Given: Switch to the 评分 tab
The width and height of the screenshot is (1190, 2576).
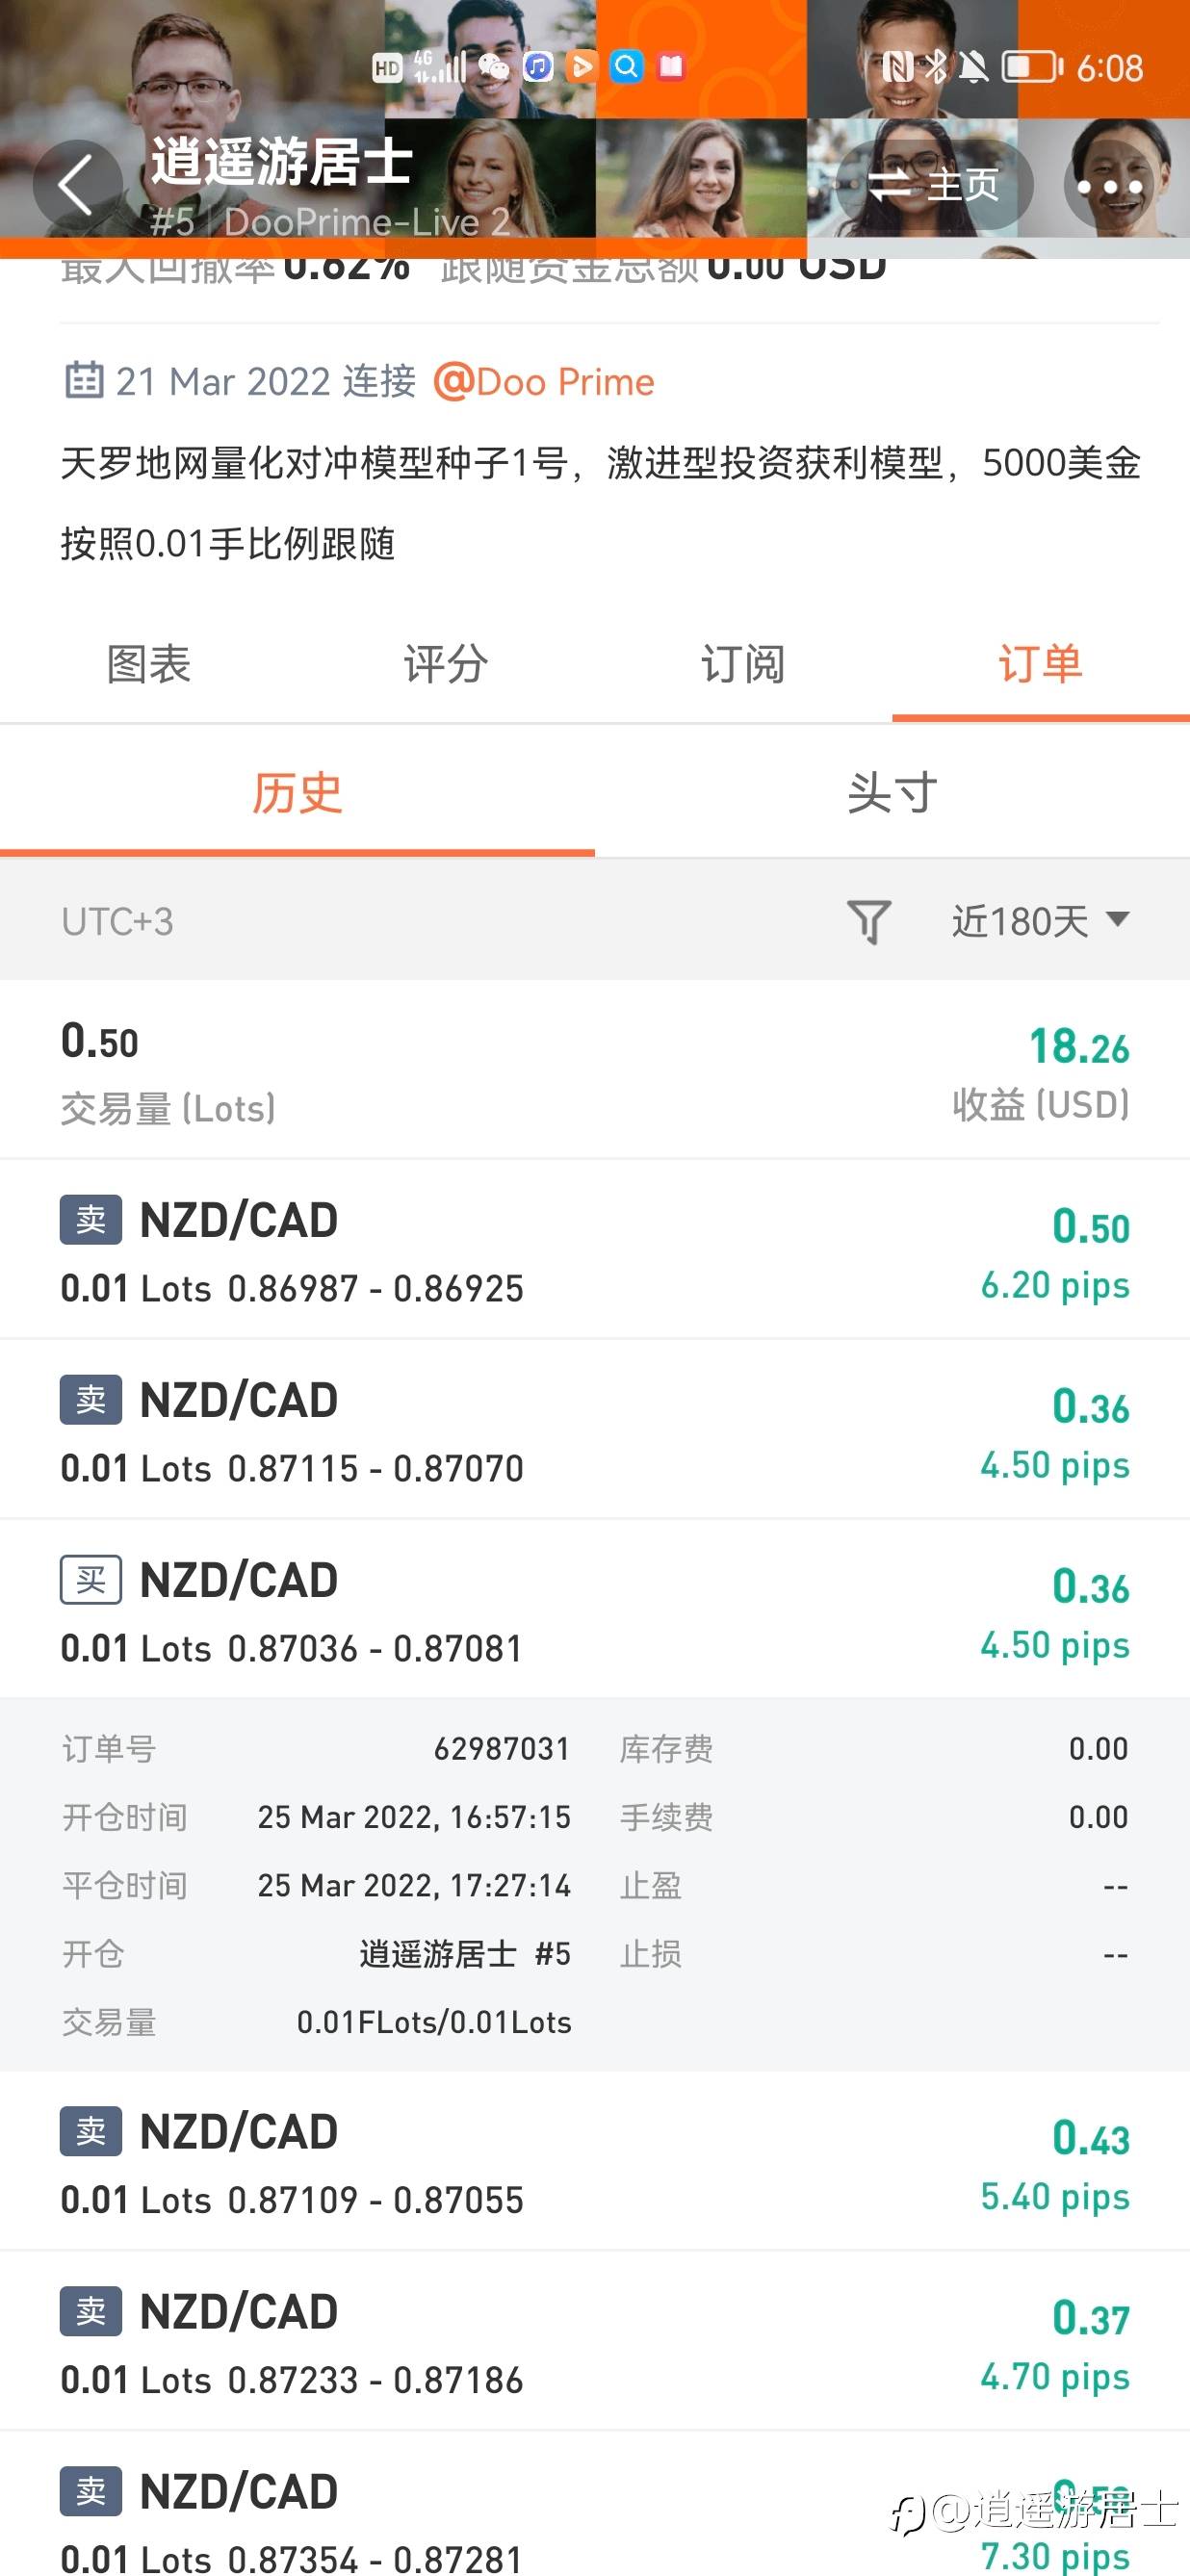Looking at the screenshot, I should tap(446, 664).
